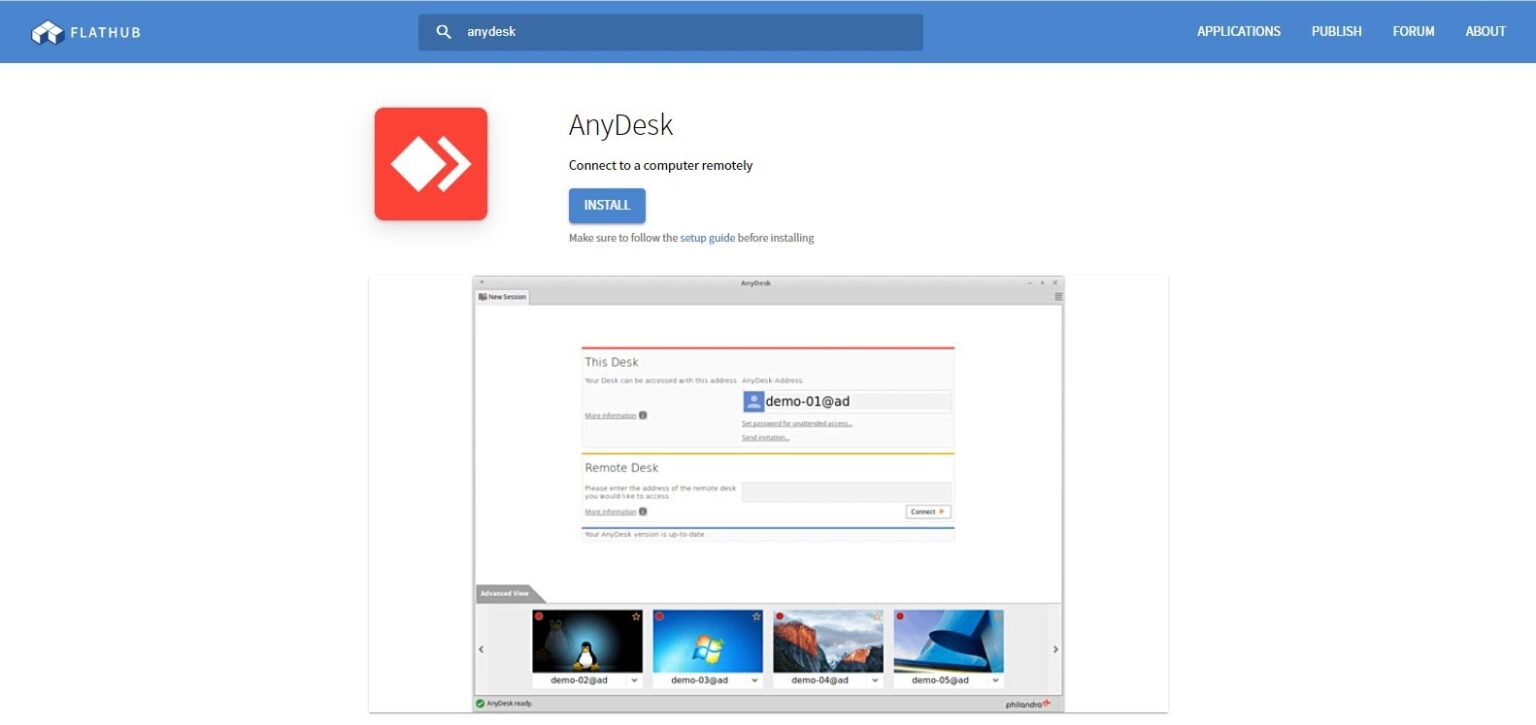Image resolution: width=1536 pixels, height=725 pixels.
Task: Click the magnifier icon in the search bar
Action: pyautogui.click(x=443, y=31)
